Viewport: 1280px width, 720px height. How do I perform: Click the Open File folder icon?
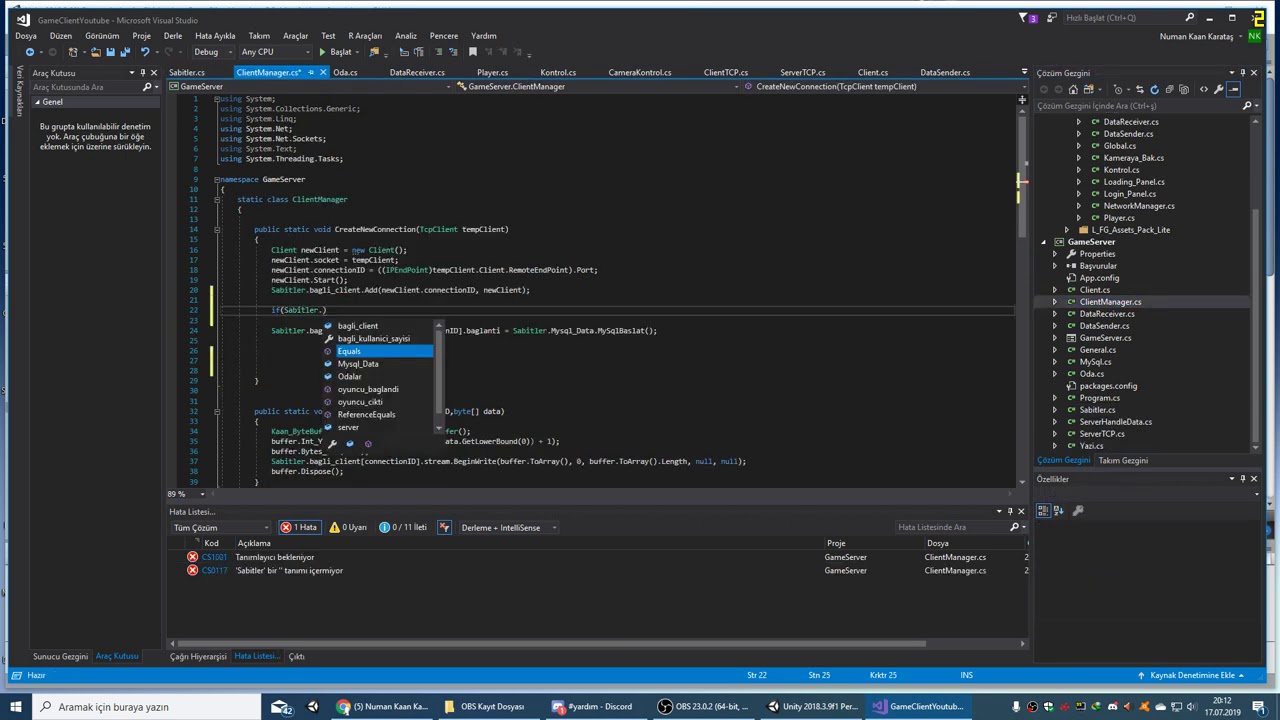96,52
